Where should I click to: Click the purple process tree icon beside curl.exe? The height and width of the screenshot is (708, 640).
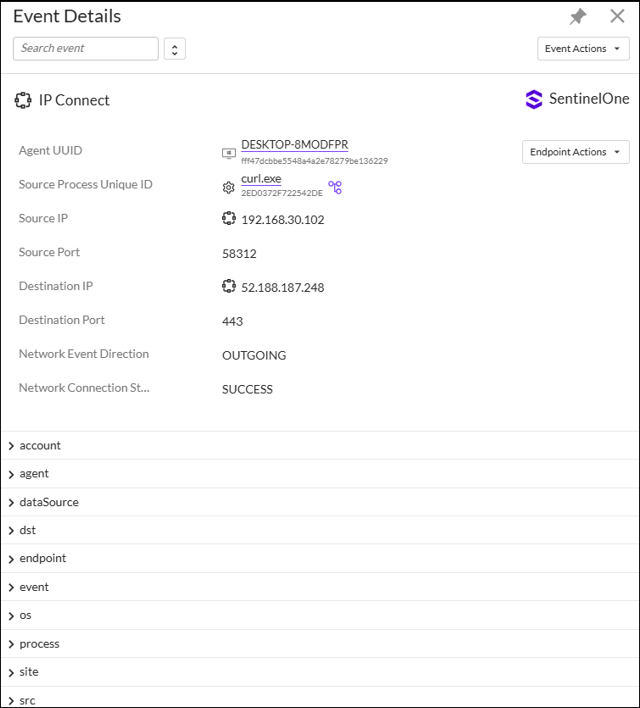[335, 187]
